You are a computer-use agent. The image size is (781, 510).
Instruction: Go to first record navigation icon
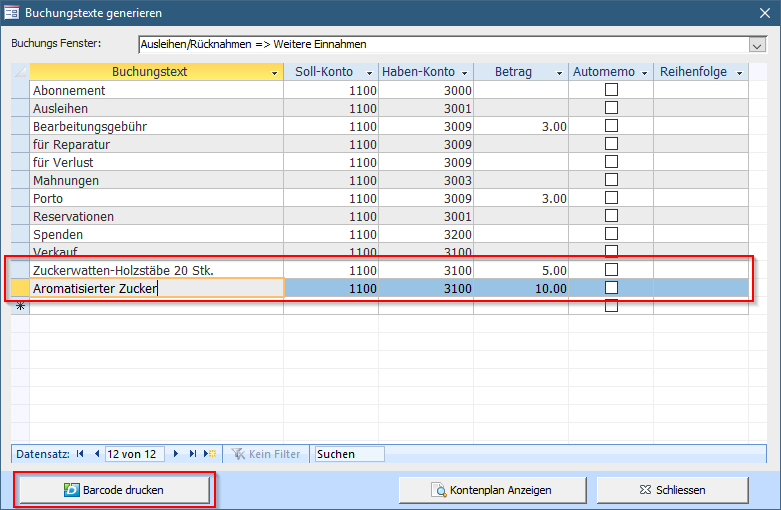pyautogui.click(x=80, y=454)
